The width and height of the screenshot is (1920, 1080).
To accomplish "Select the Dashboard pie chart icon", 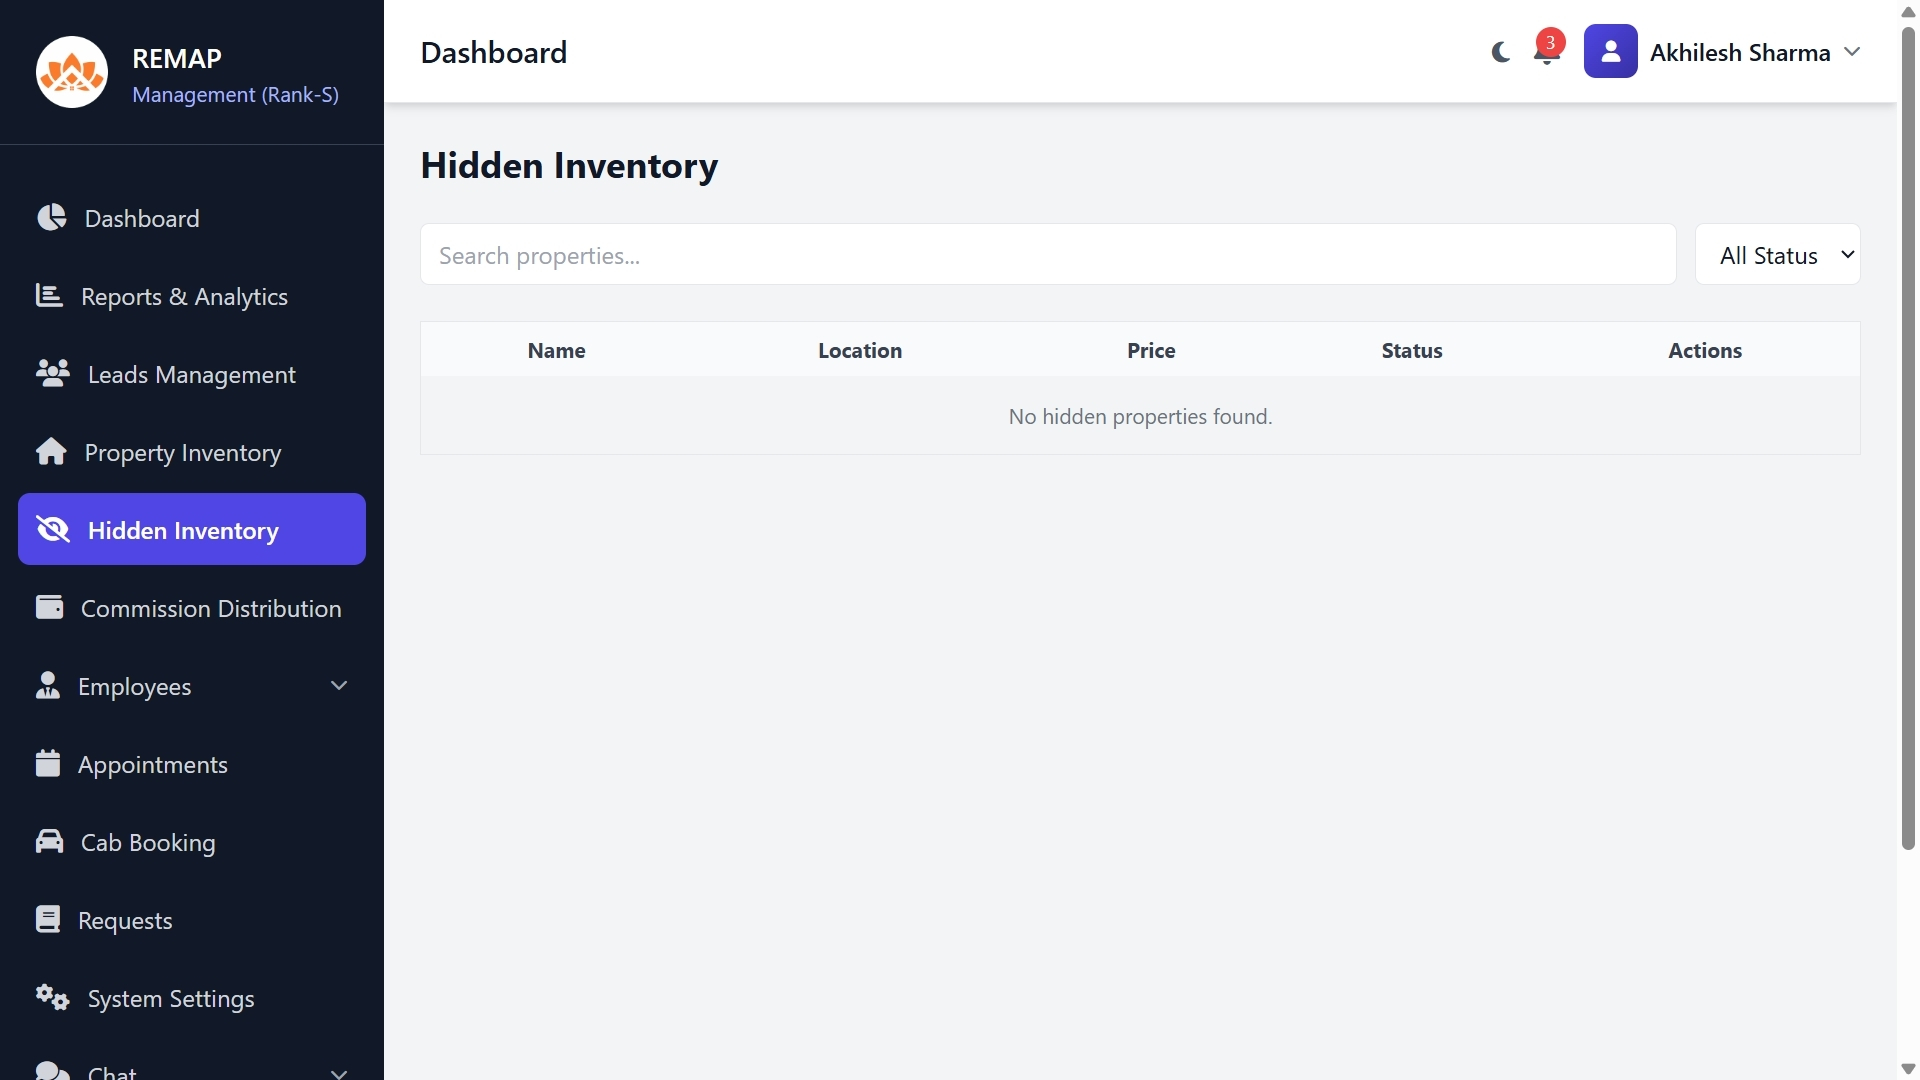I will pyautogui.click(x=51, y=218).
